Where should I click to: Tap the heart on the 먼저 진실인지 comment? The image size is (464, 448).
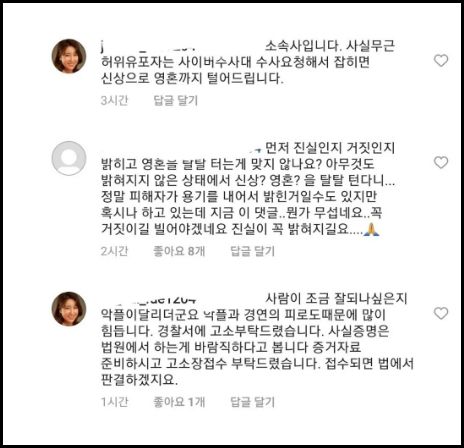coord(441,162)
